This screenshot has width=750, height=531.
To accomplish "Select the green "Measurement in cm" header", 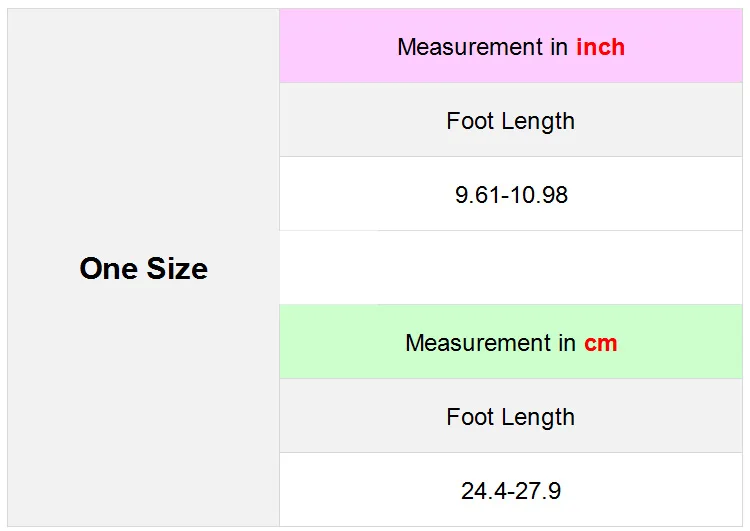I will click(x=511, y=343).
